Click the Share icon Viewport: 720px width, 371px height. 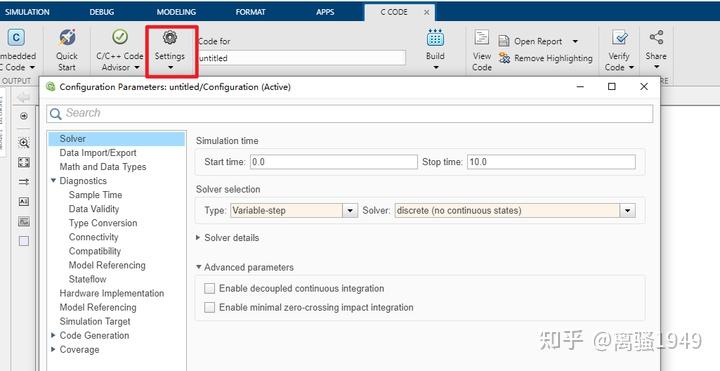tap(656, 38)
